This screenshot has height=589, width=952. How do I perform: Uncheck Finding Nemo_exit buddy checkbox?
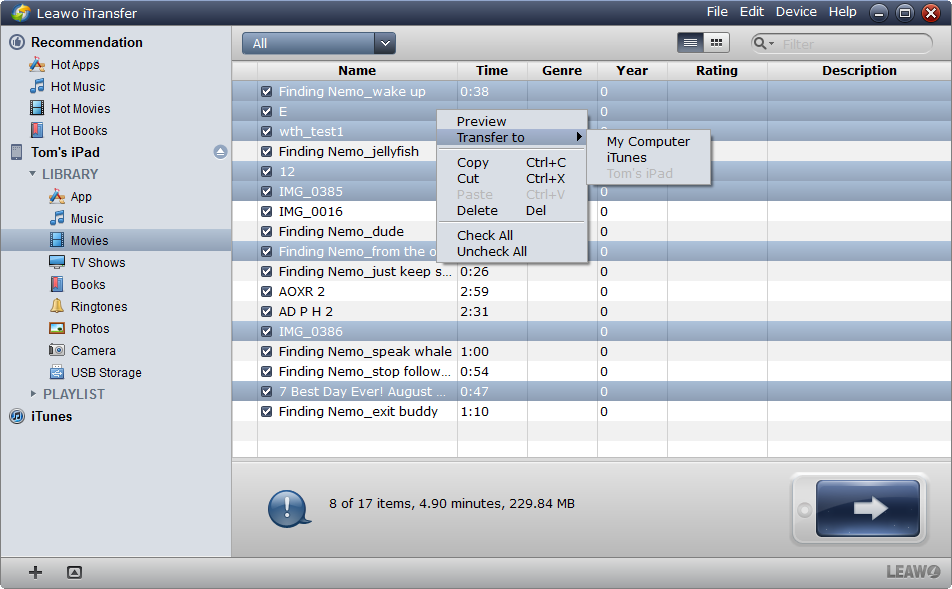click(266, 412)
